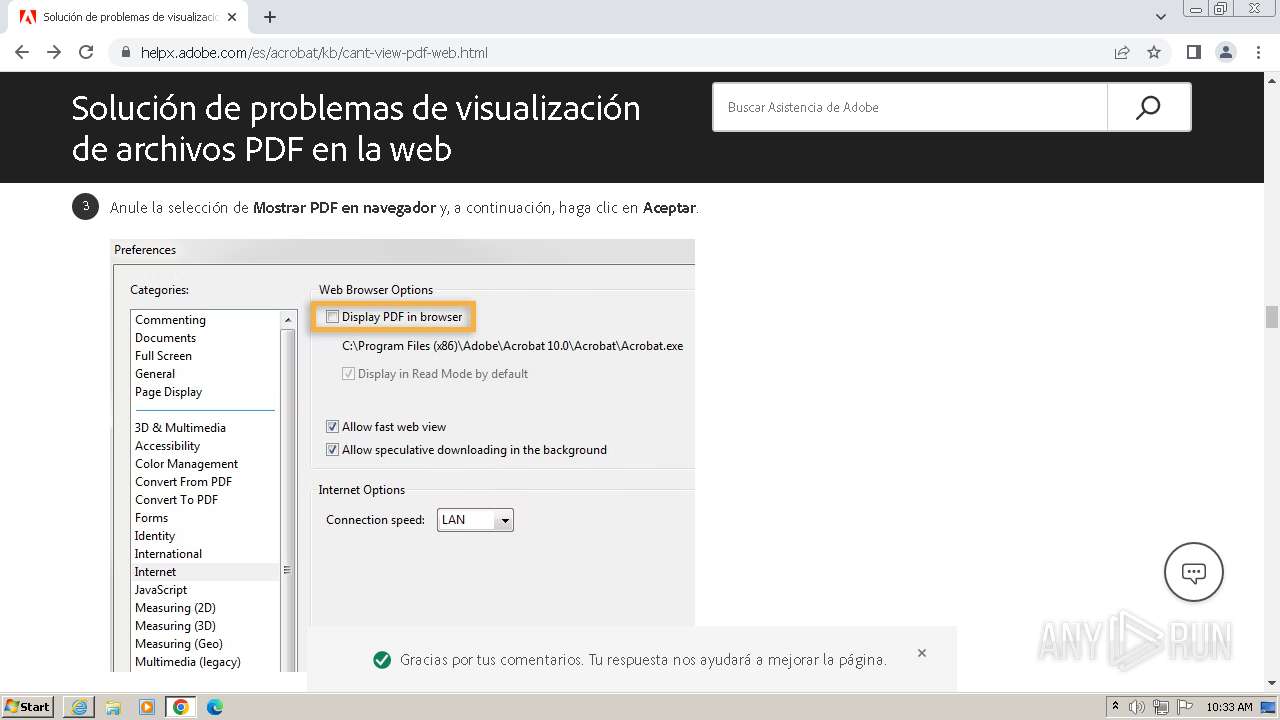View site information via the lock icon
1280x720 pixels.
pyautogui.click(x=126, y=52)
